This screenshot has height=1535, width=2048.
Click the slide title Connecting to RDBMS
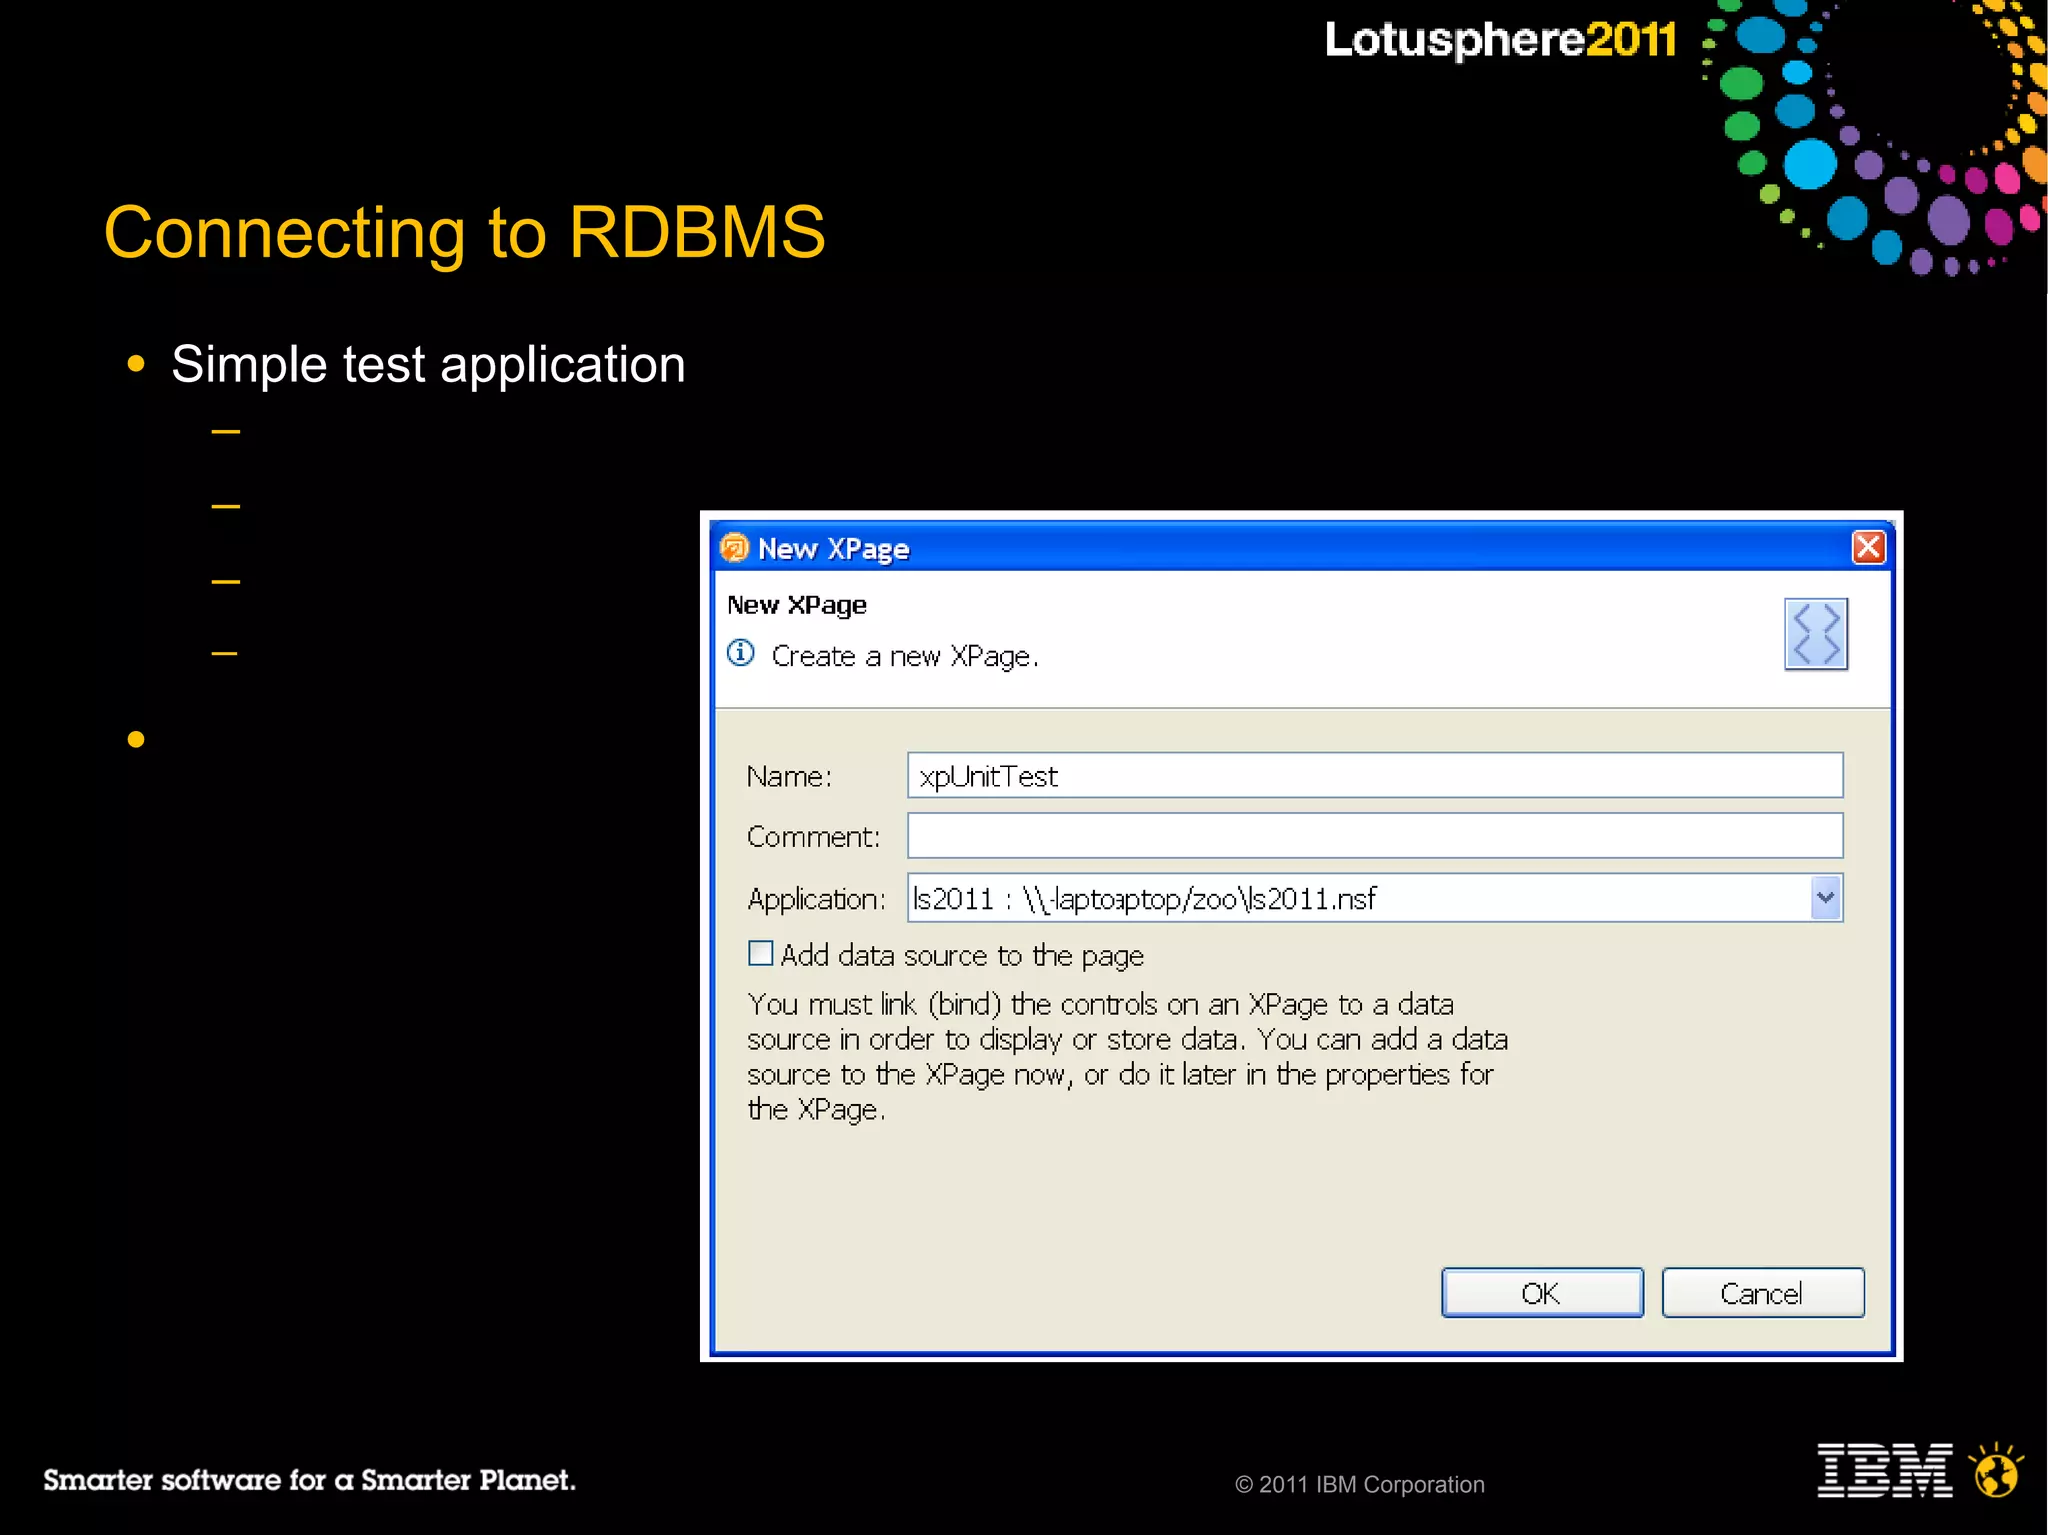coord(465,232)
